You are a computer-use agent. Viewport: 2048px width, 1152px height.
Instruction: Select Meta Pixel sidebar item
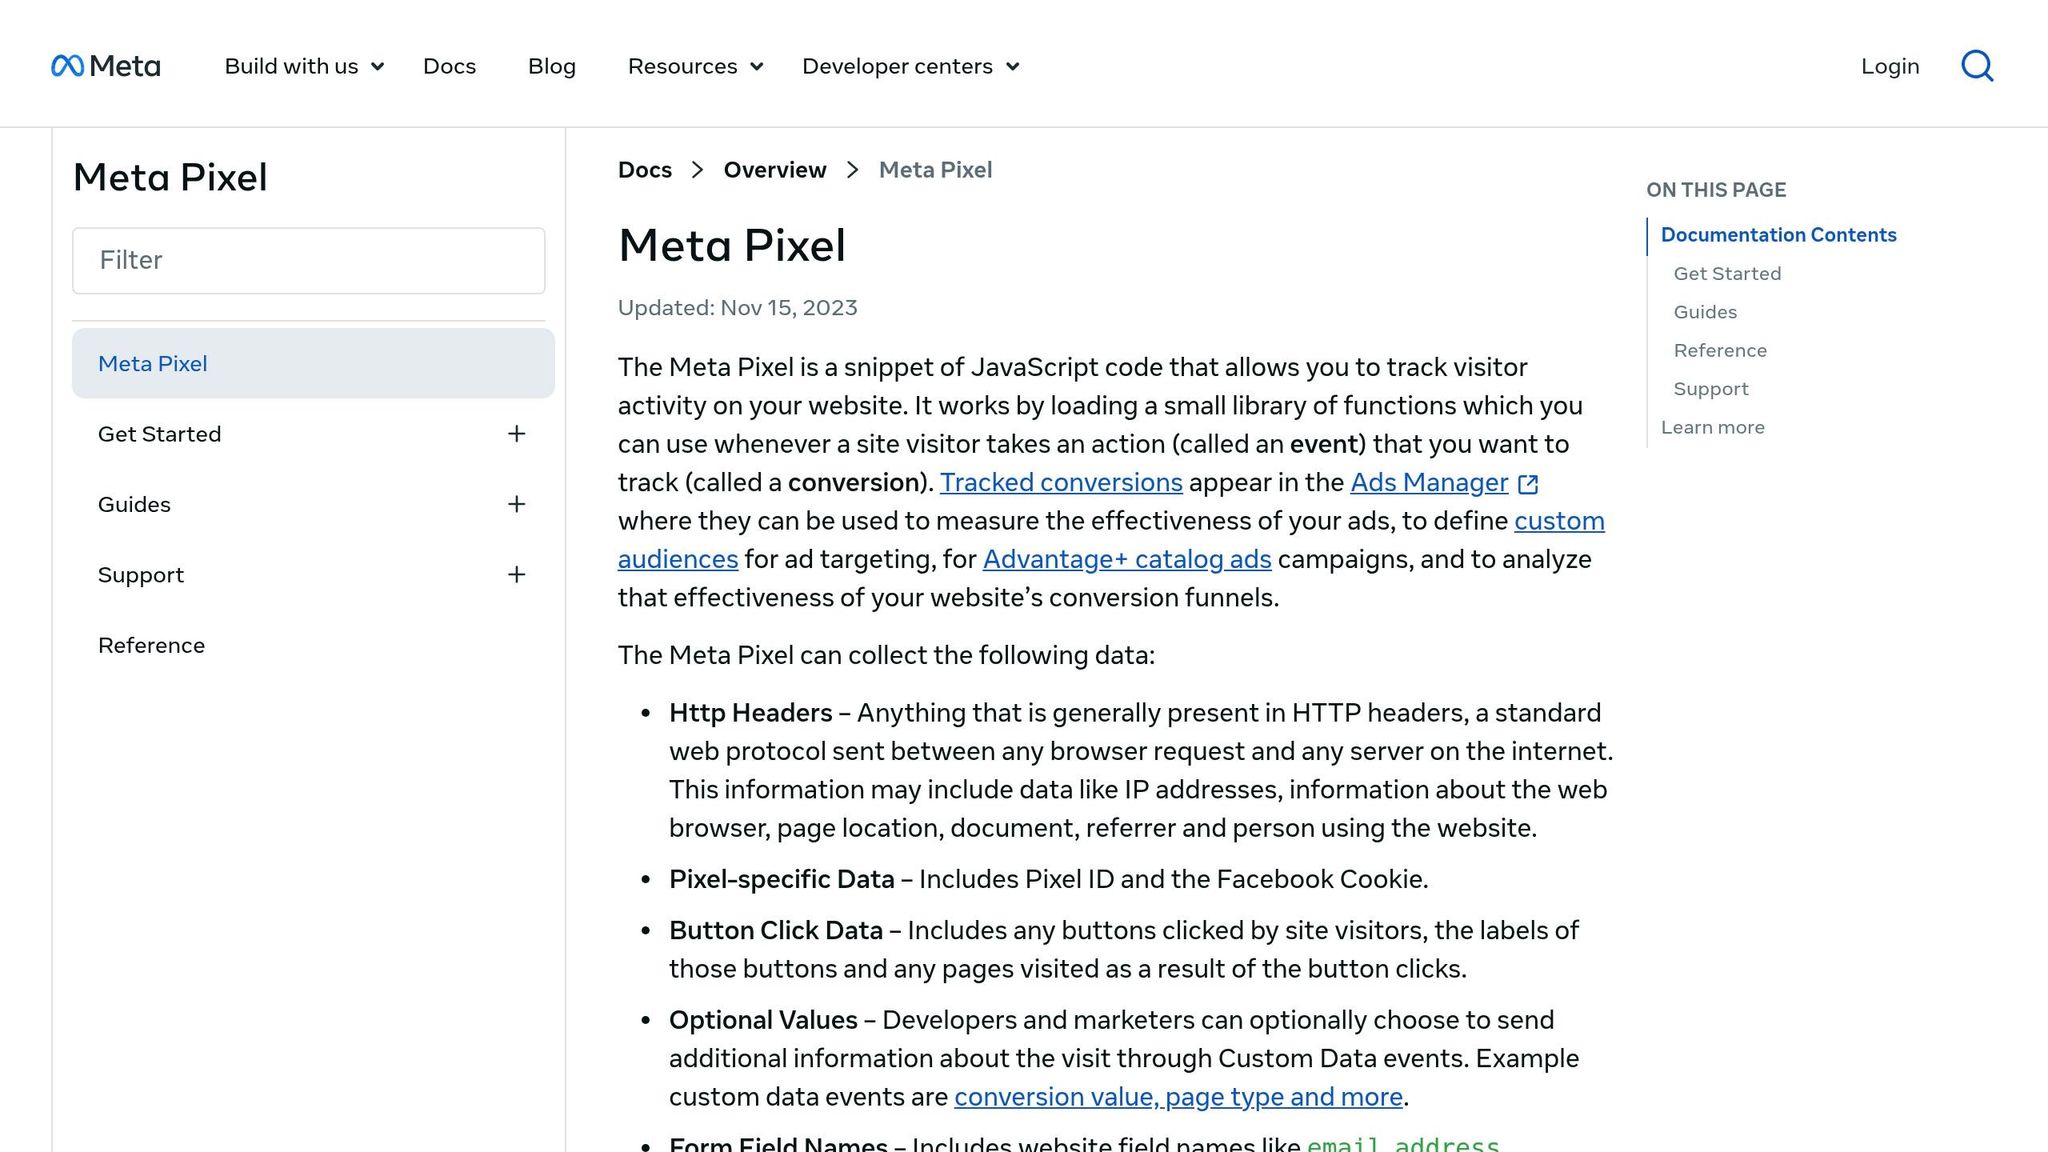tap(313, 364)
